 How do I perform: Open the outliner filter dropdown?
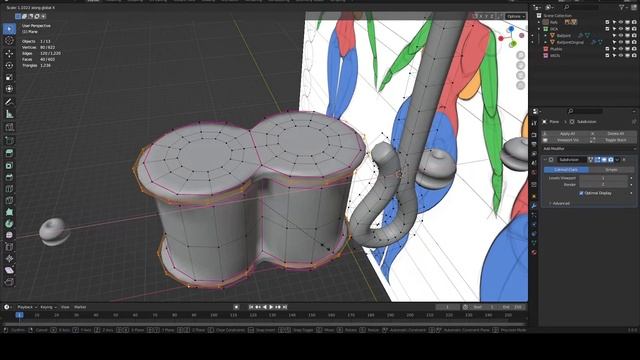pyautogui.click(x=623, y=7)
